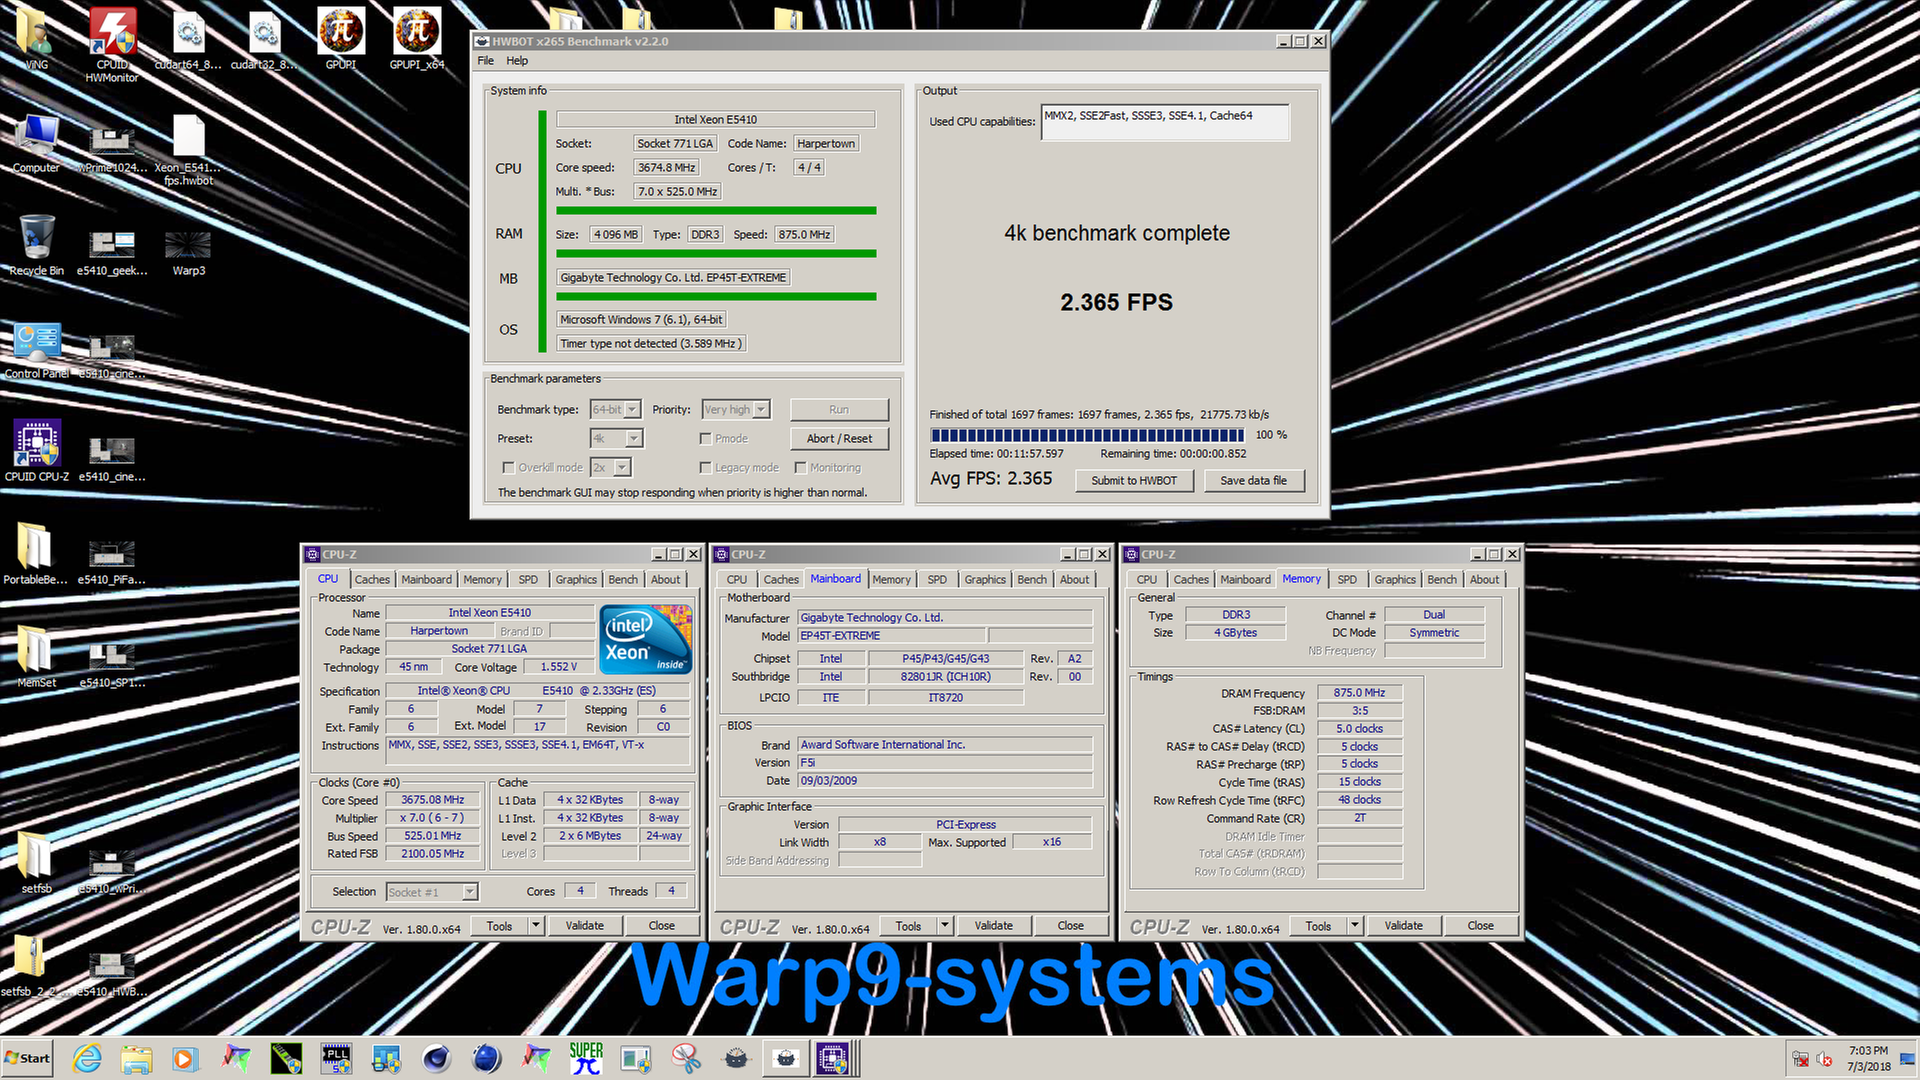Switch to Caches tab in CPU-Z Processor window
The image size is (1920, 1080).
tap(372, 580)
